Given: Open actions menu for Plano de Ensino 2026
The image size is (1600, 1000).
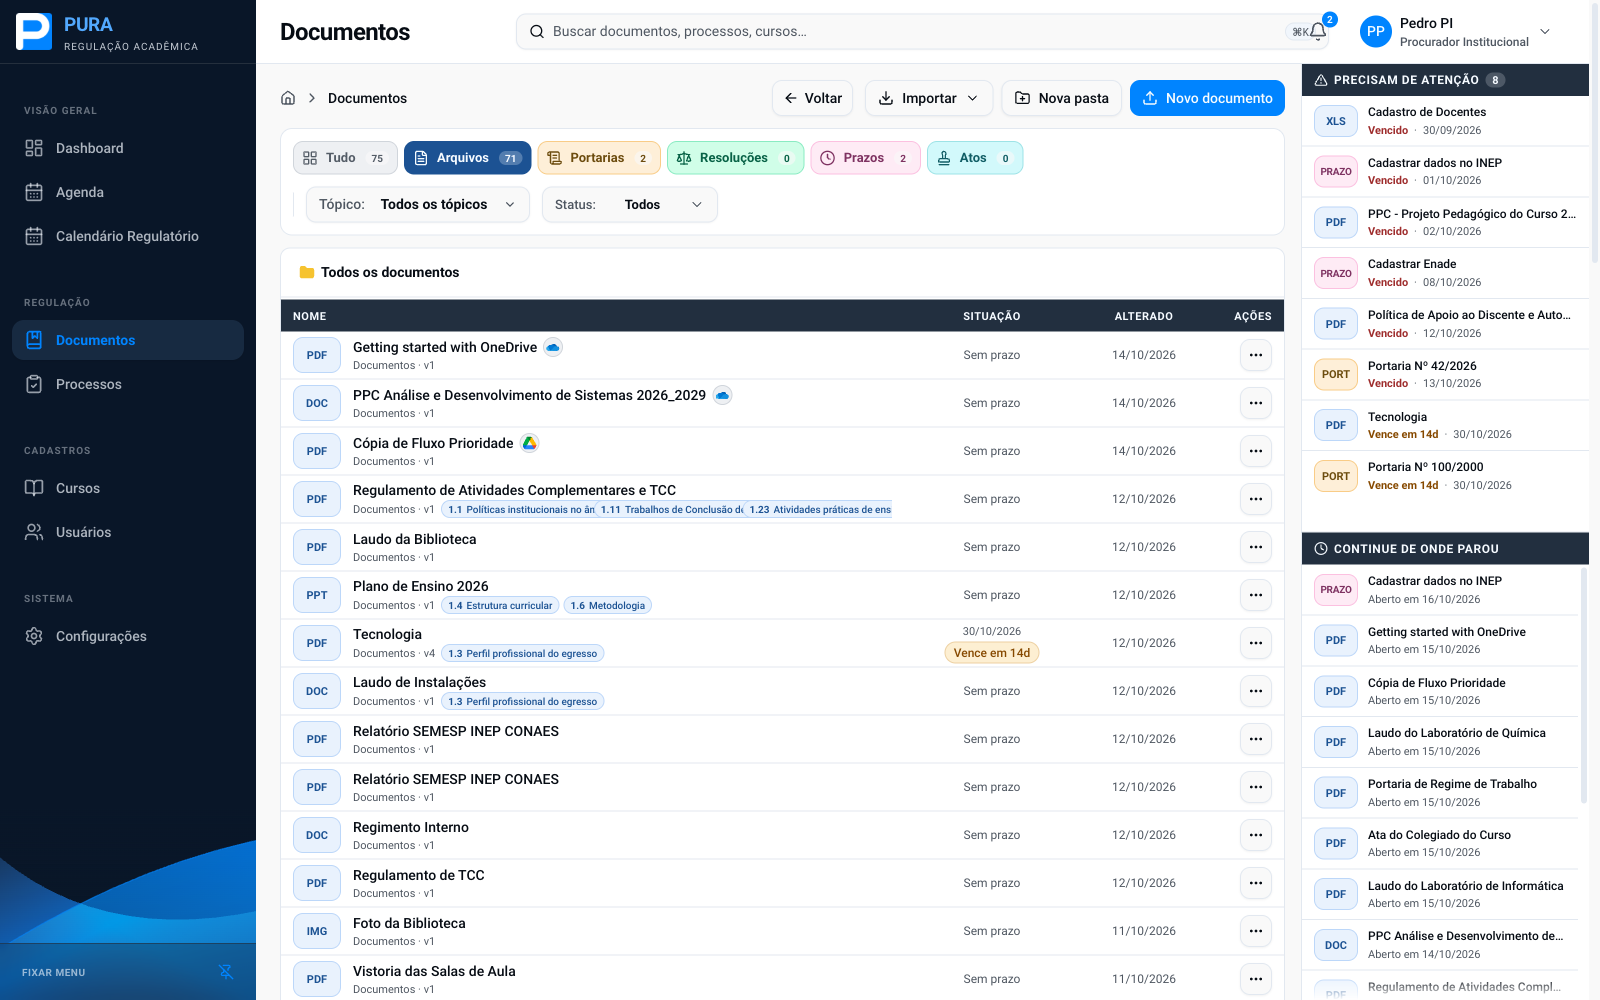Looking at the screenshot, I should pyautogui.click(x=1256, y=595).
